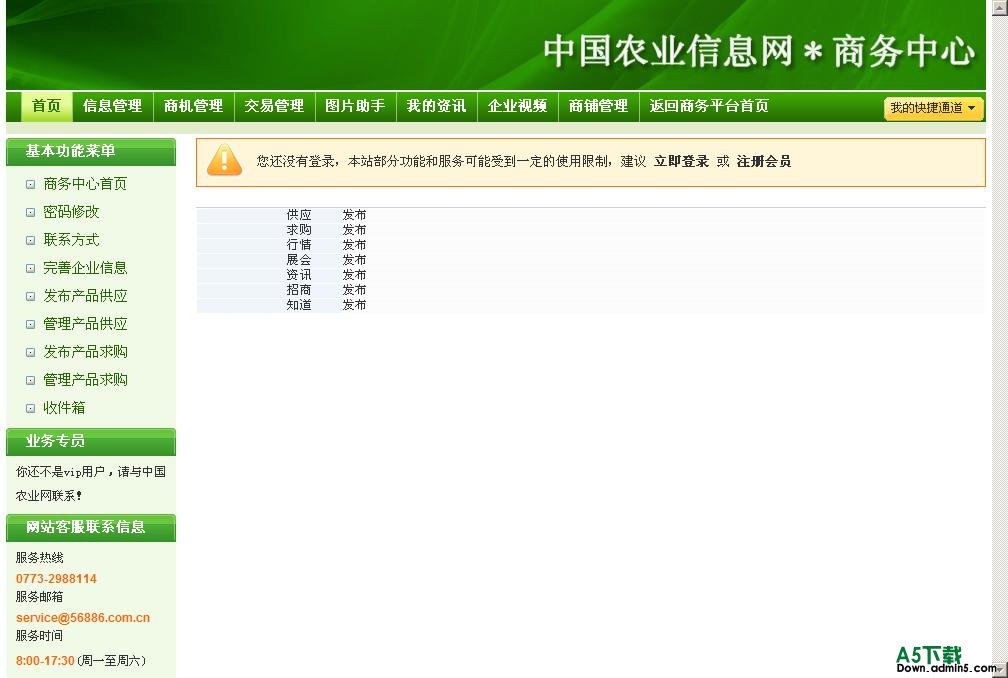Open 联系方式 in sidebar
This screenshot has height=678, width=1008.
click(x=71, y=240)
